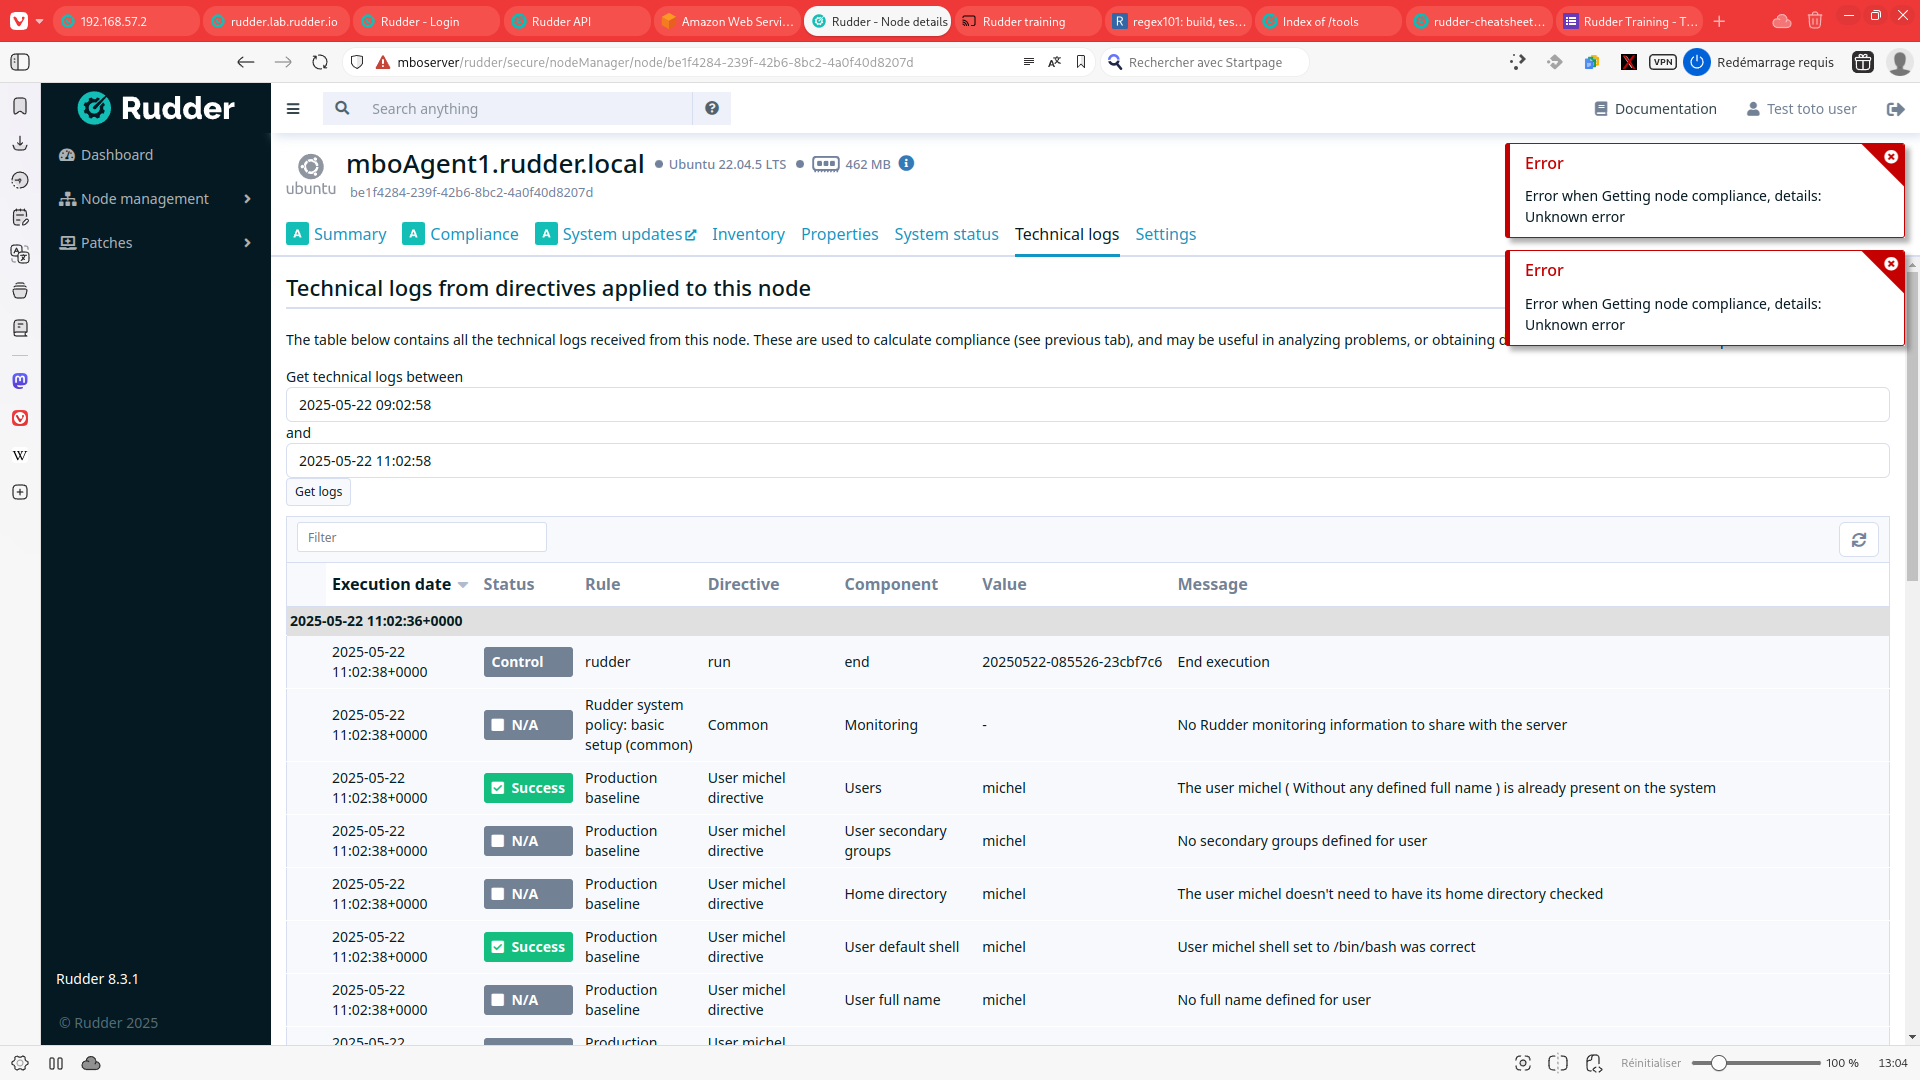Open search help question mark icon

(712, 108)
